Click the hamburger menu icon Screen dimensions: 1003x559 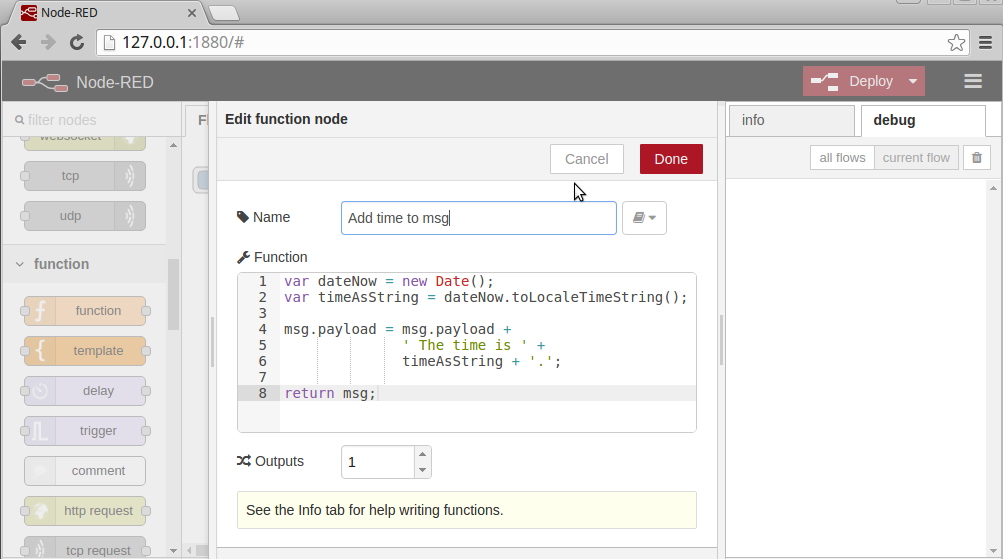pos(972,82)
